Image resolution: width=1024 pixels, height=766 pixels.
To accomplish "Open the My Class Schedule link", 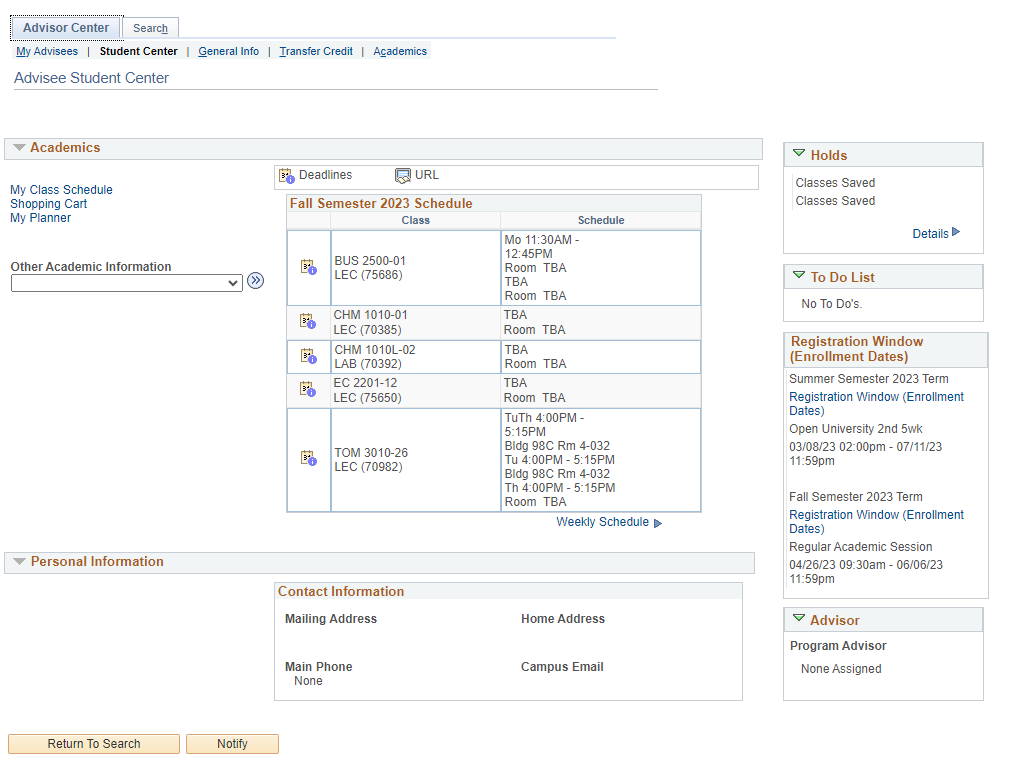I will (61, 190).
